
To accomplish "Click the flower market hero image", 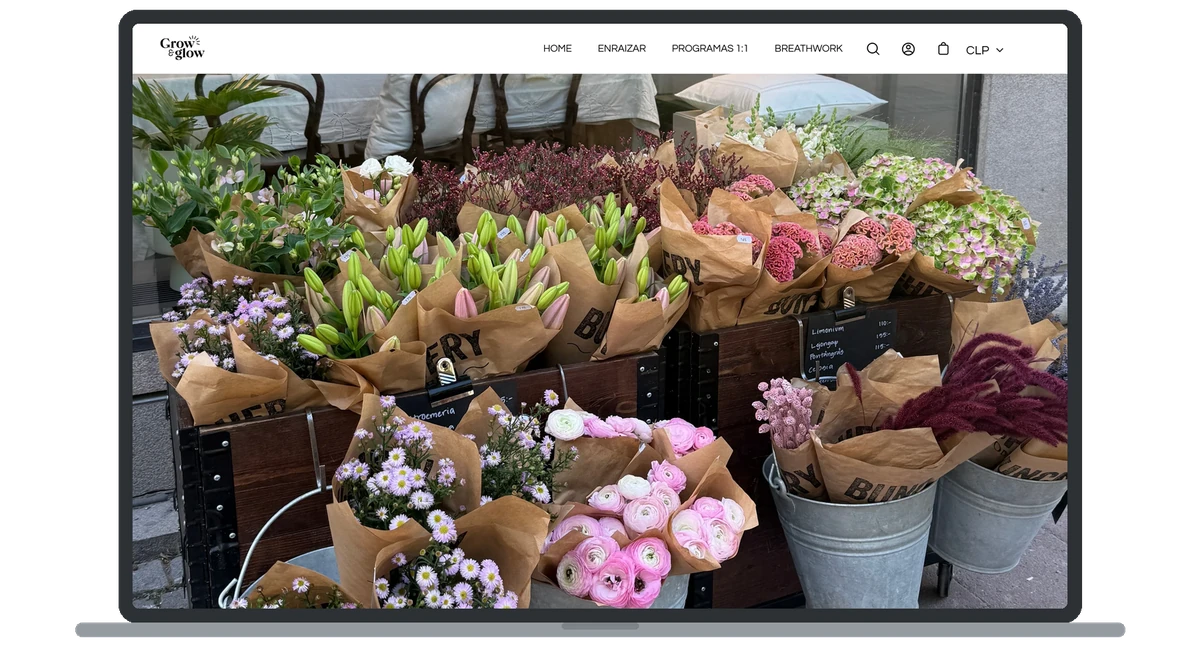I will point(600,341).
